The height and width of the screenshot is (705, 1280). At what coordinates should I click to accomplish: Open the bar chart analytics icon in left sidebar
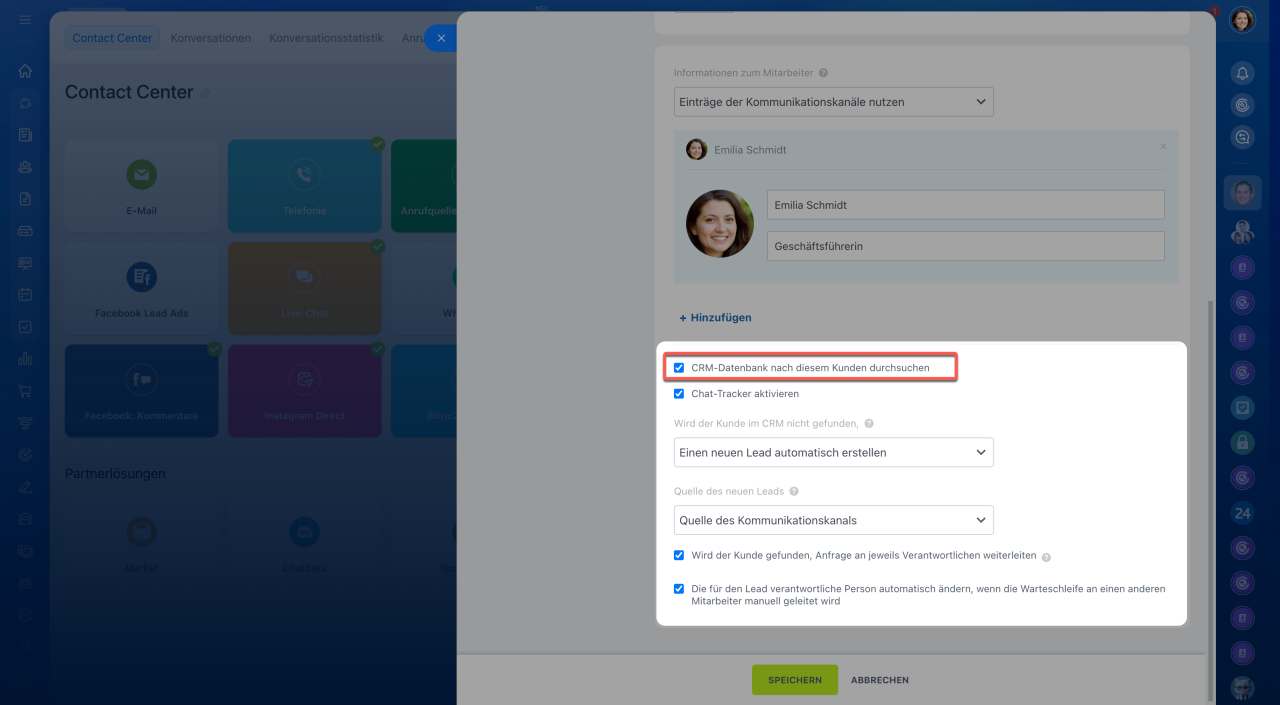click(25, 359)
